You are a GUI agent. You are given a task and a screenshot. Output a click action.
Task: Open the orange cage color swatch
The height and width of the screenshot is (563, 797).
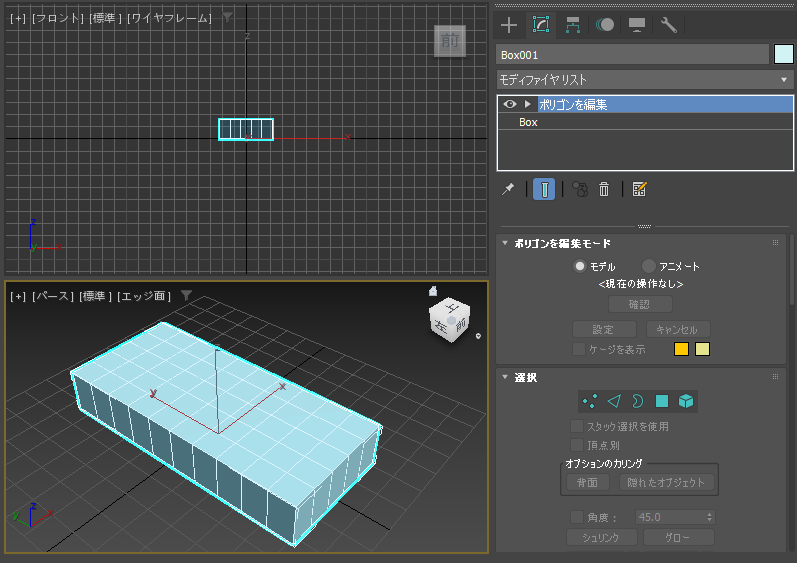[x=681, y=349]
